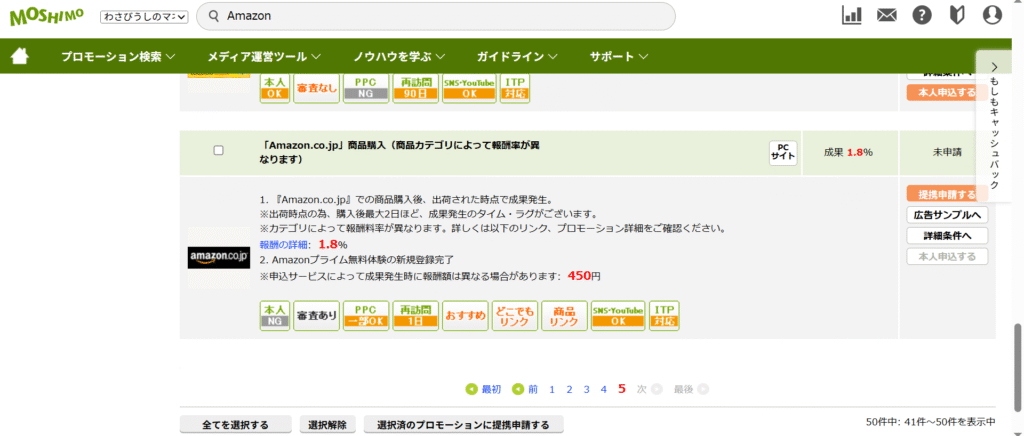Click the search magnifier icon
The width and height of the screenshot is (1024, 436).
pos(213,16)
